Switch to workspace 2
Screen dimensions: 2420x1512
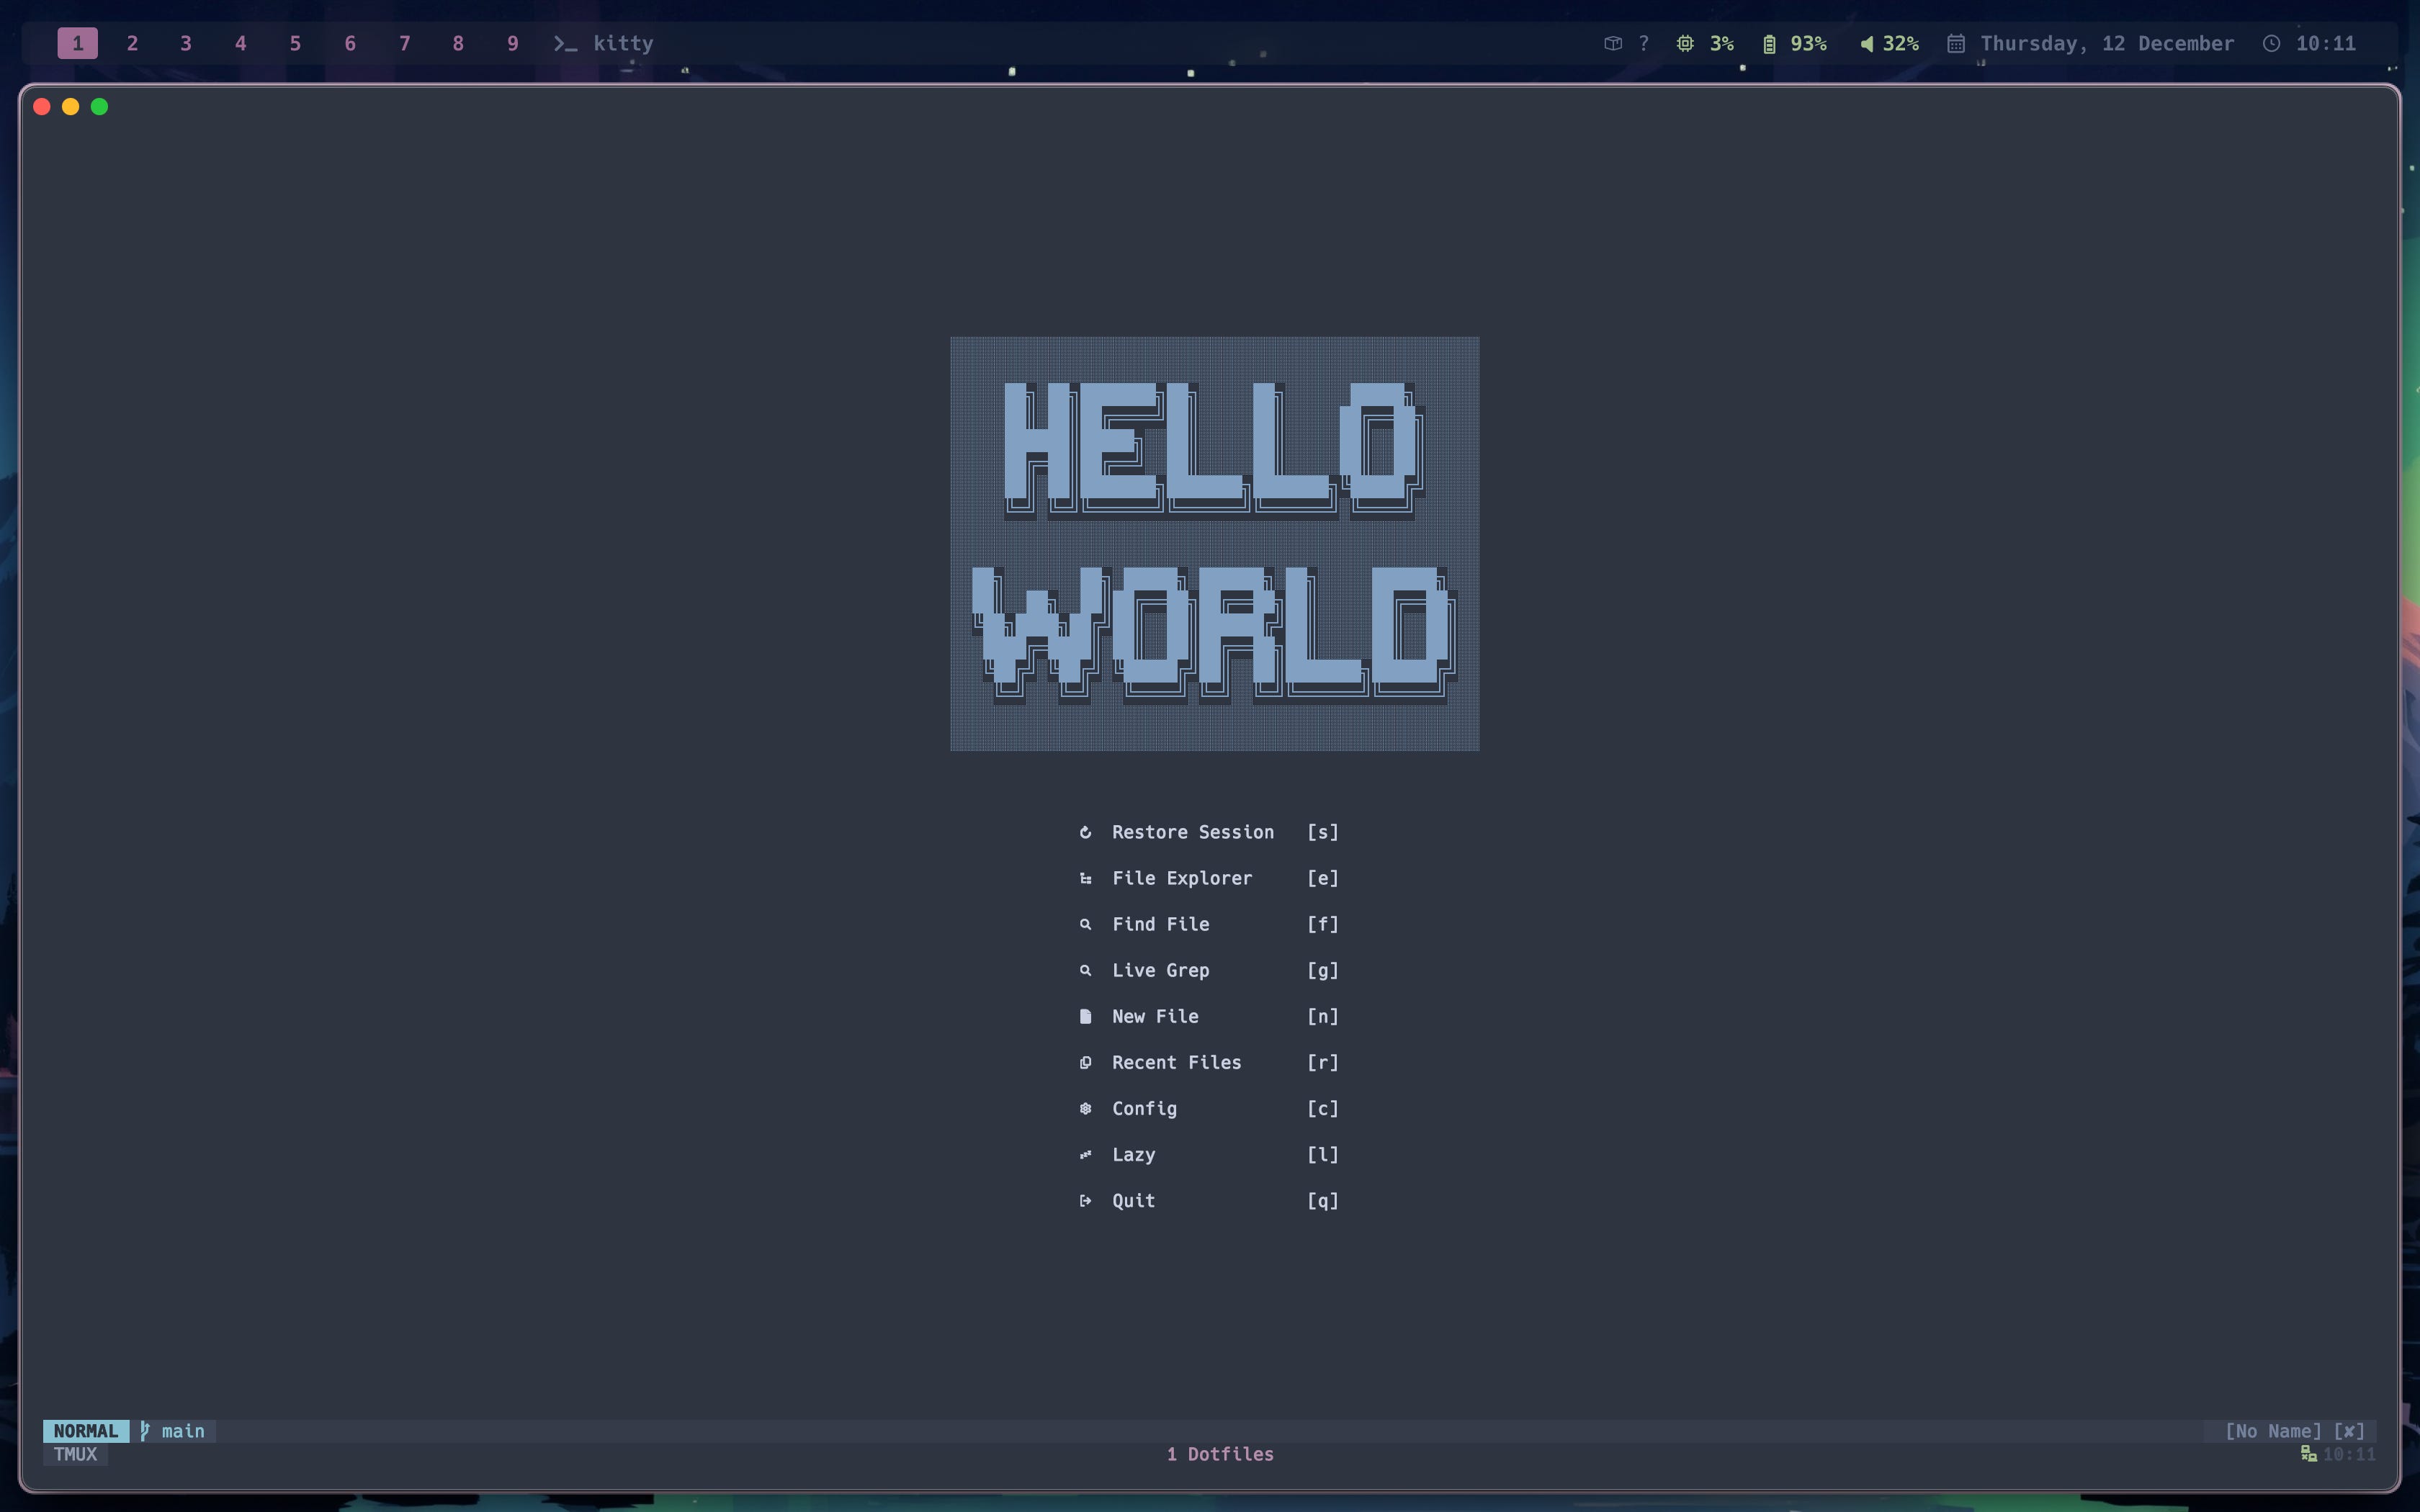132,43
